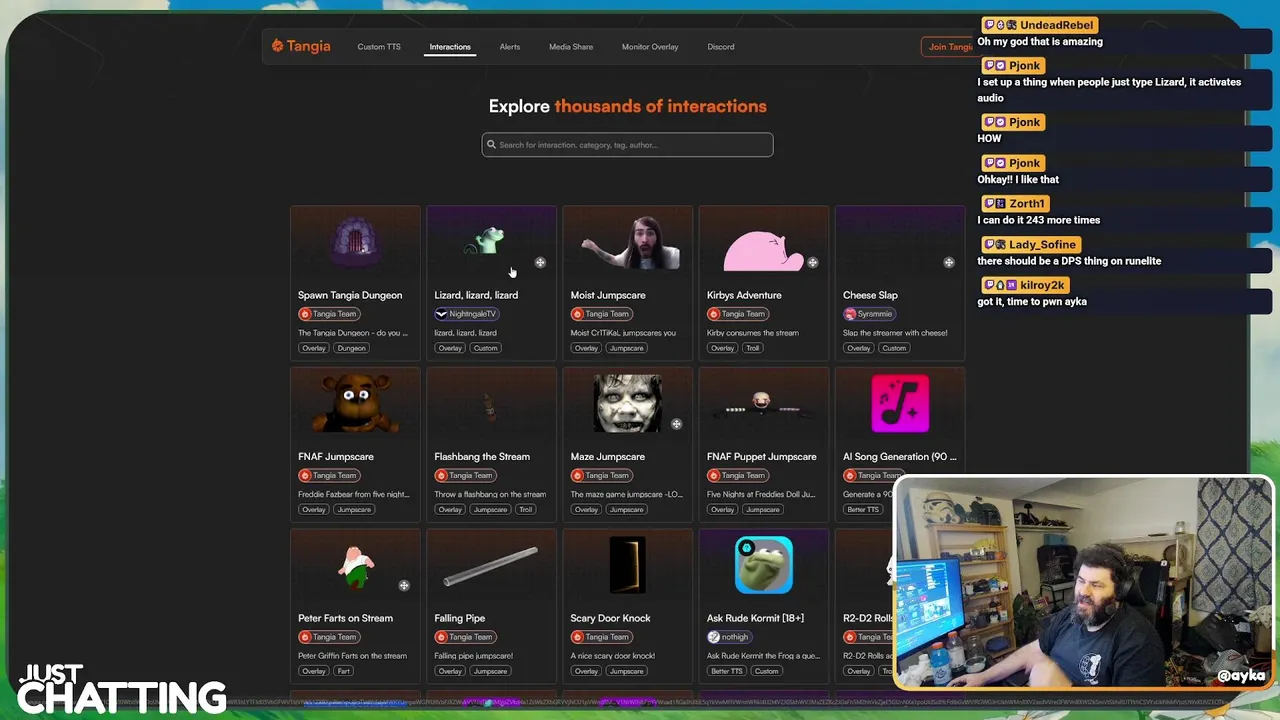Open the FNAF Jumpscare Freddy thumbnail
Image resolution: width=1280 pixels, height=720 pixels.
[x=355, y=404]
